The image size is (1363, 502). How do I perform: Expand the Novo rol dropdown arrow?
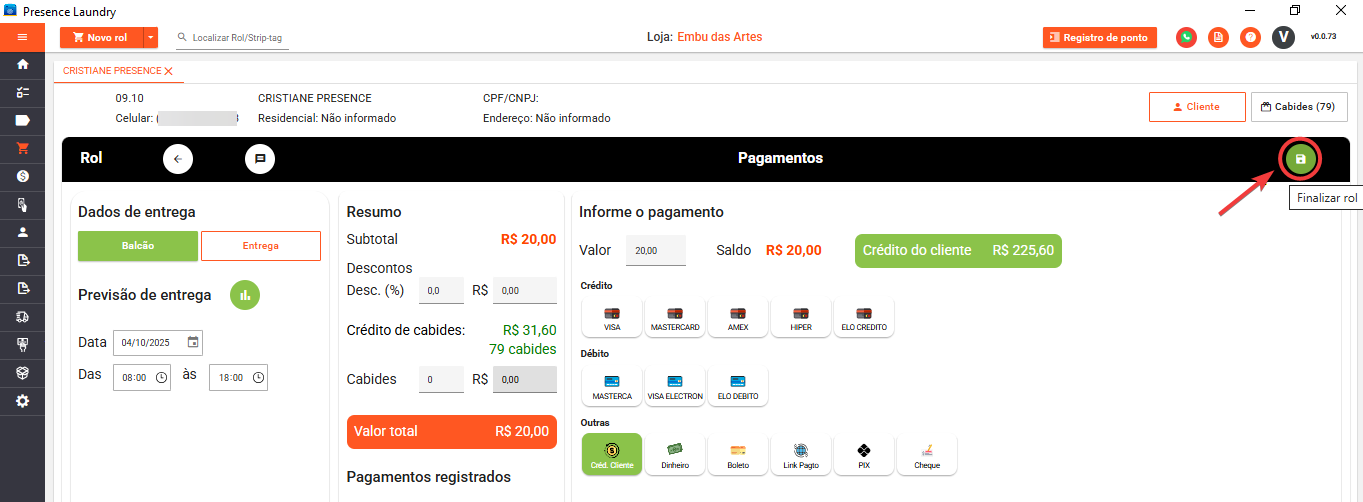click(151, 38)
